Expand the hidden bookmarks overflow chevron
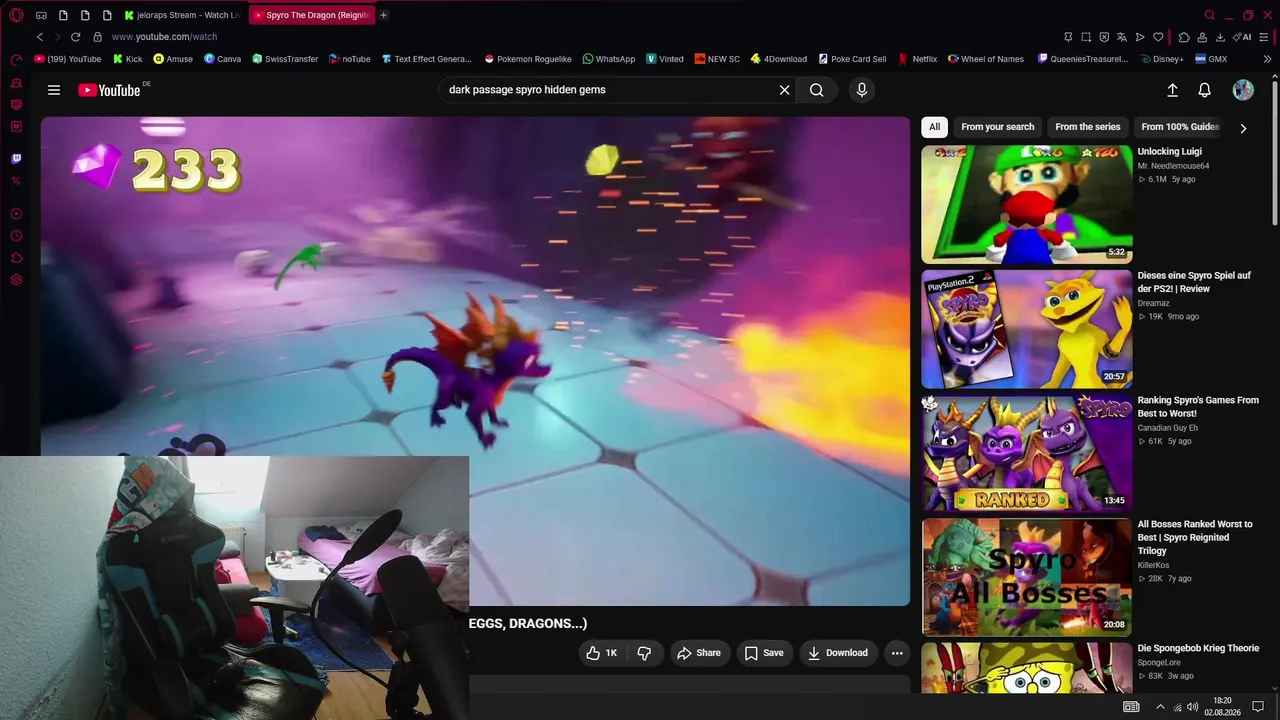This screenshot has width=1280, height=720. click(x=1267, y=59)
